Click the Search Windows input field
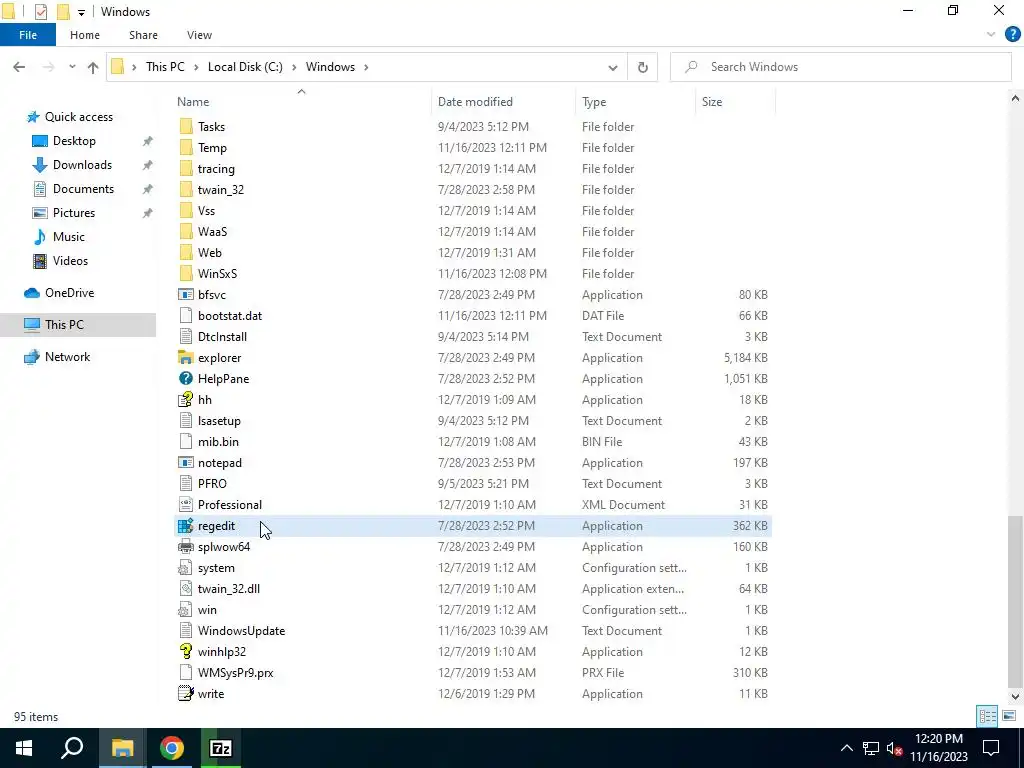The image size is (1024, 768). [841, 67]
